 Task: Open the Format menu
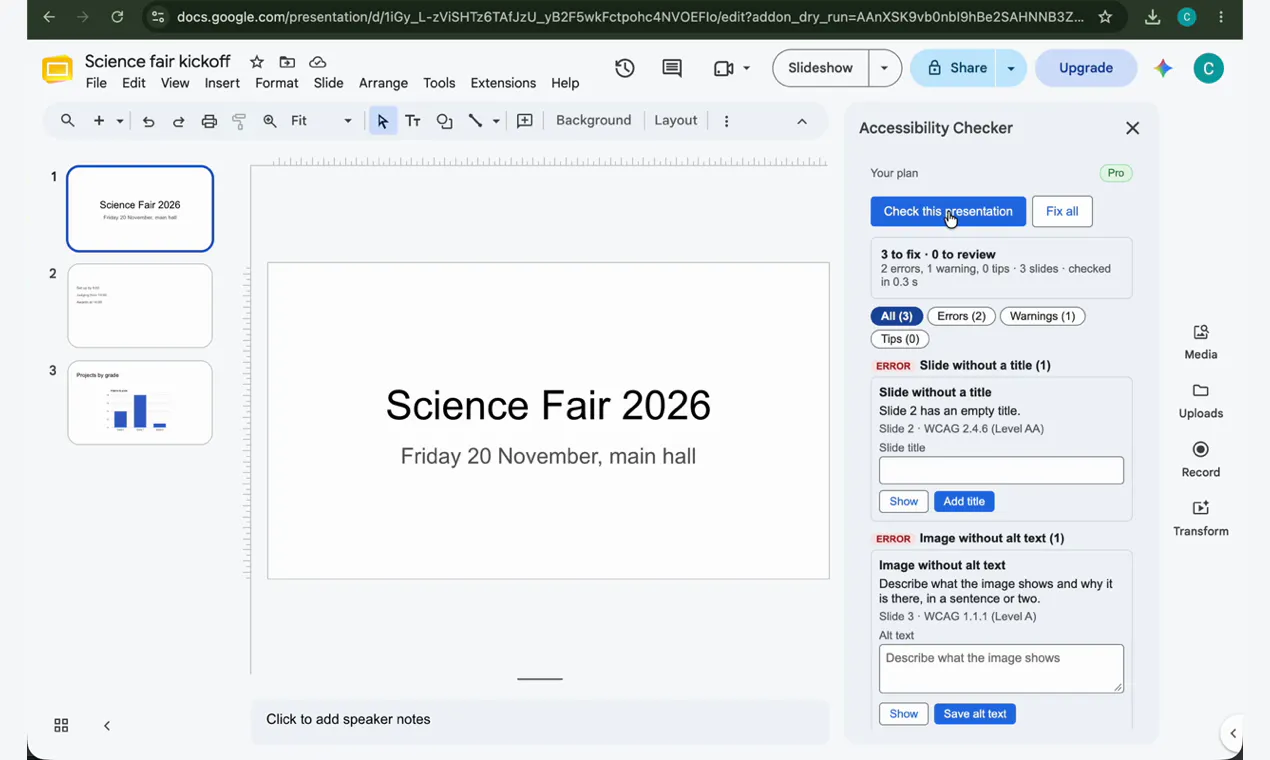[x=277, y=83]
